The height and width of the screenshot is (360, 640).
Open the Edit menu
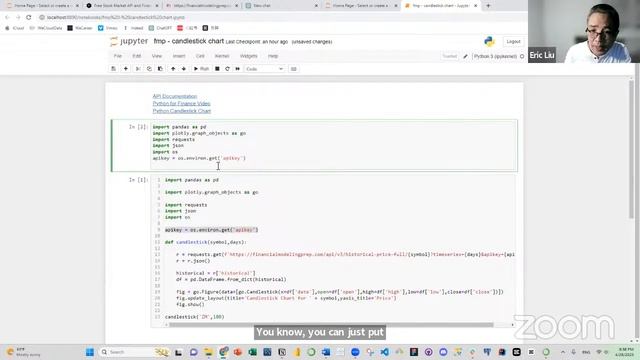pos(137,56)
